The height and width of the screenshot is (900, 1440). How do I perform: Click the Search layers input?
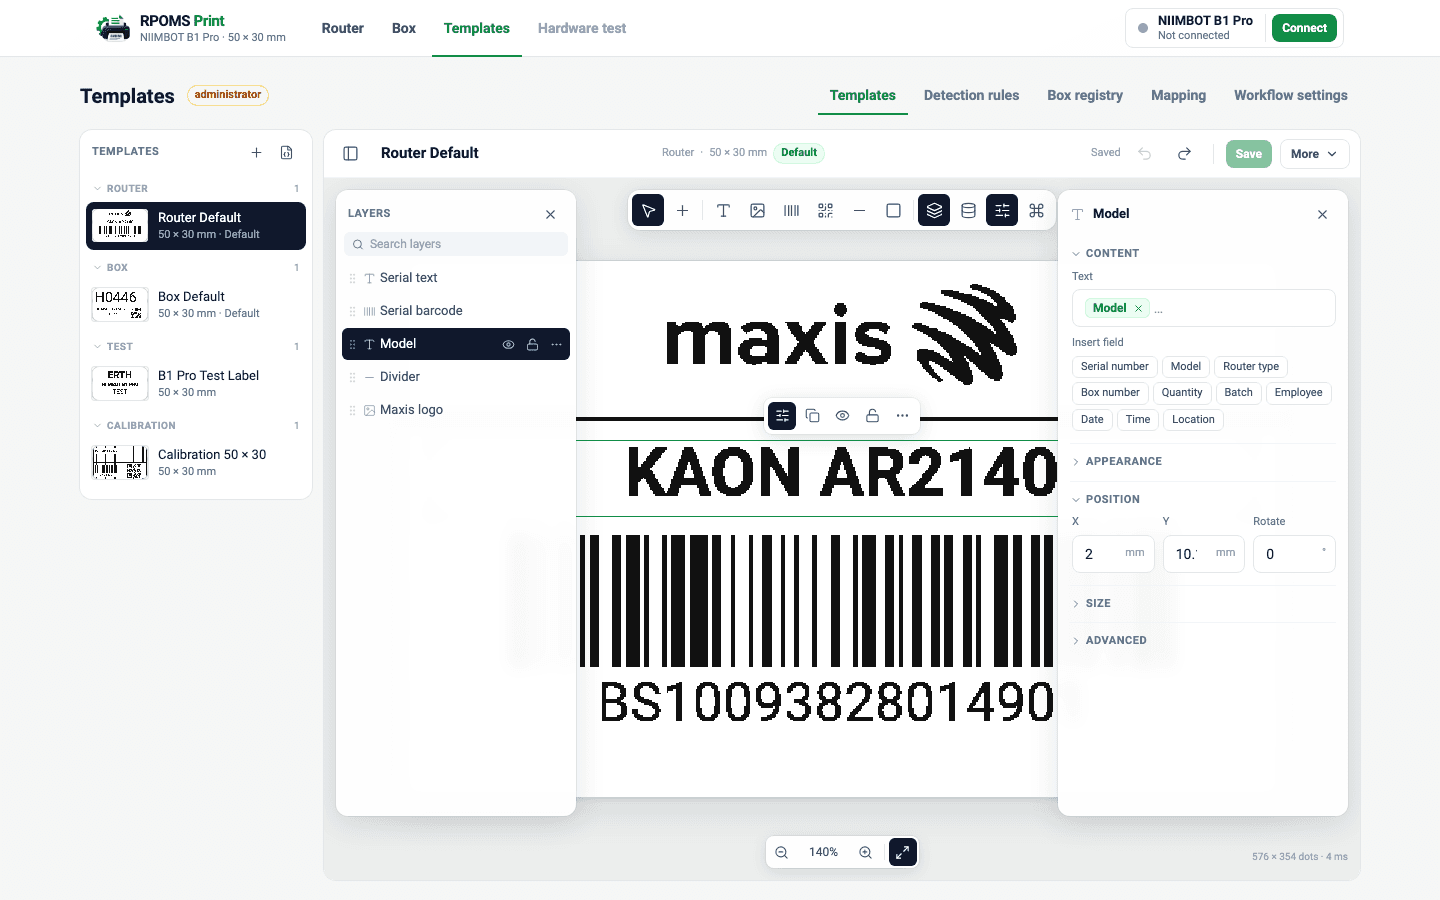click(456, 244)
